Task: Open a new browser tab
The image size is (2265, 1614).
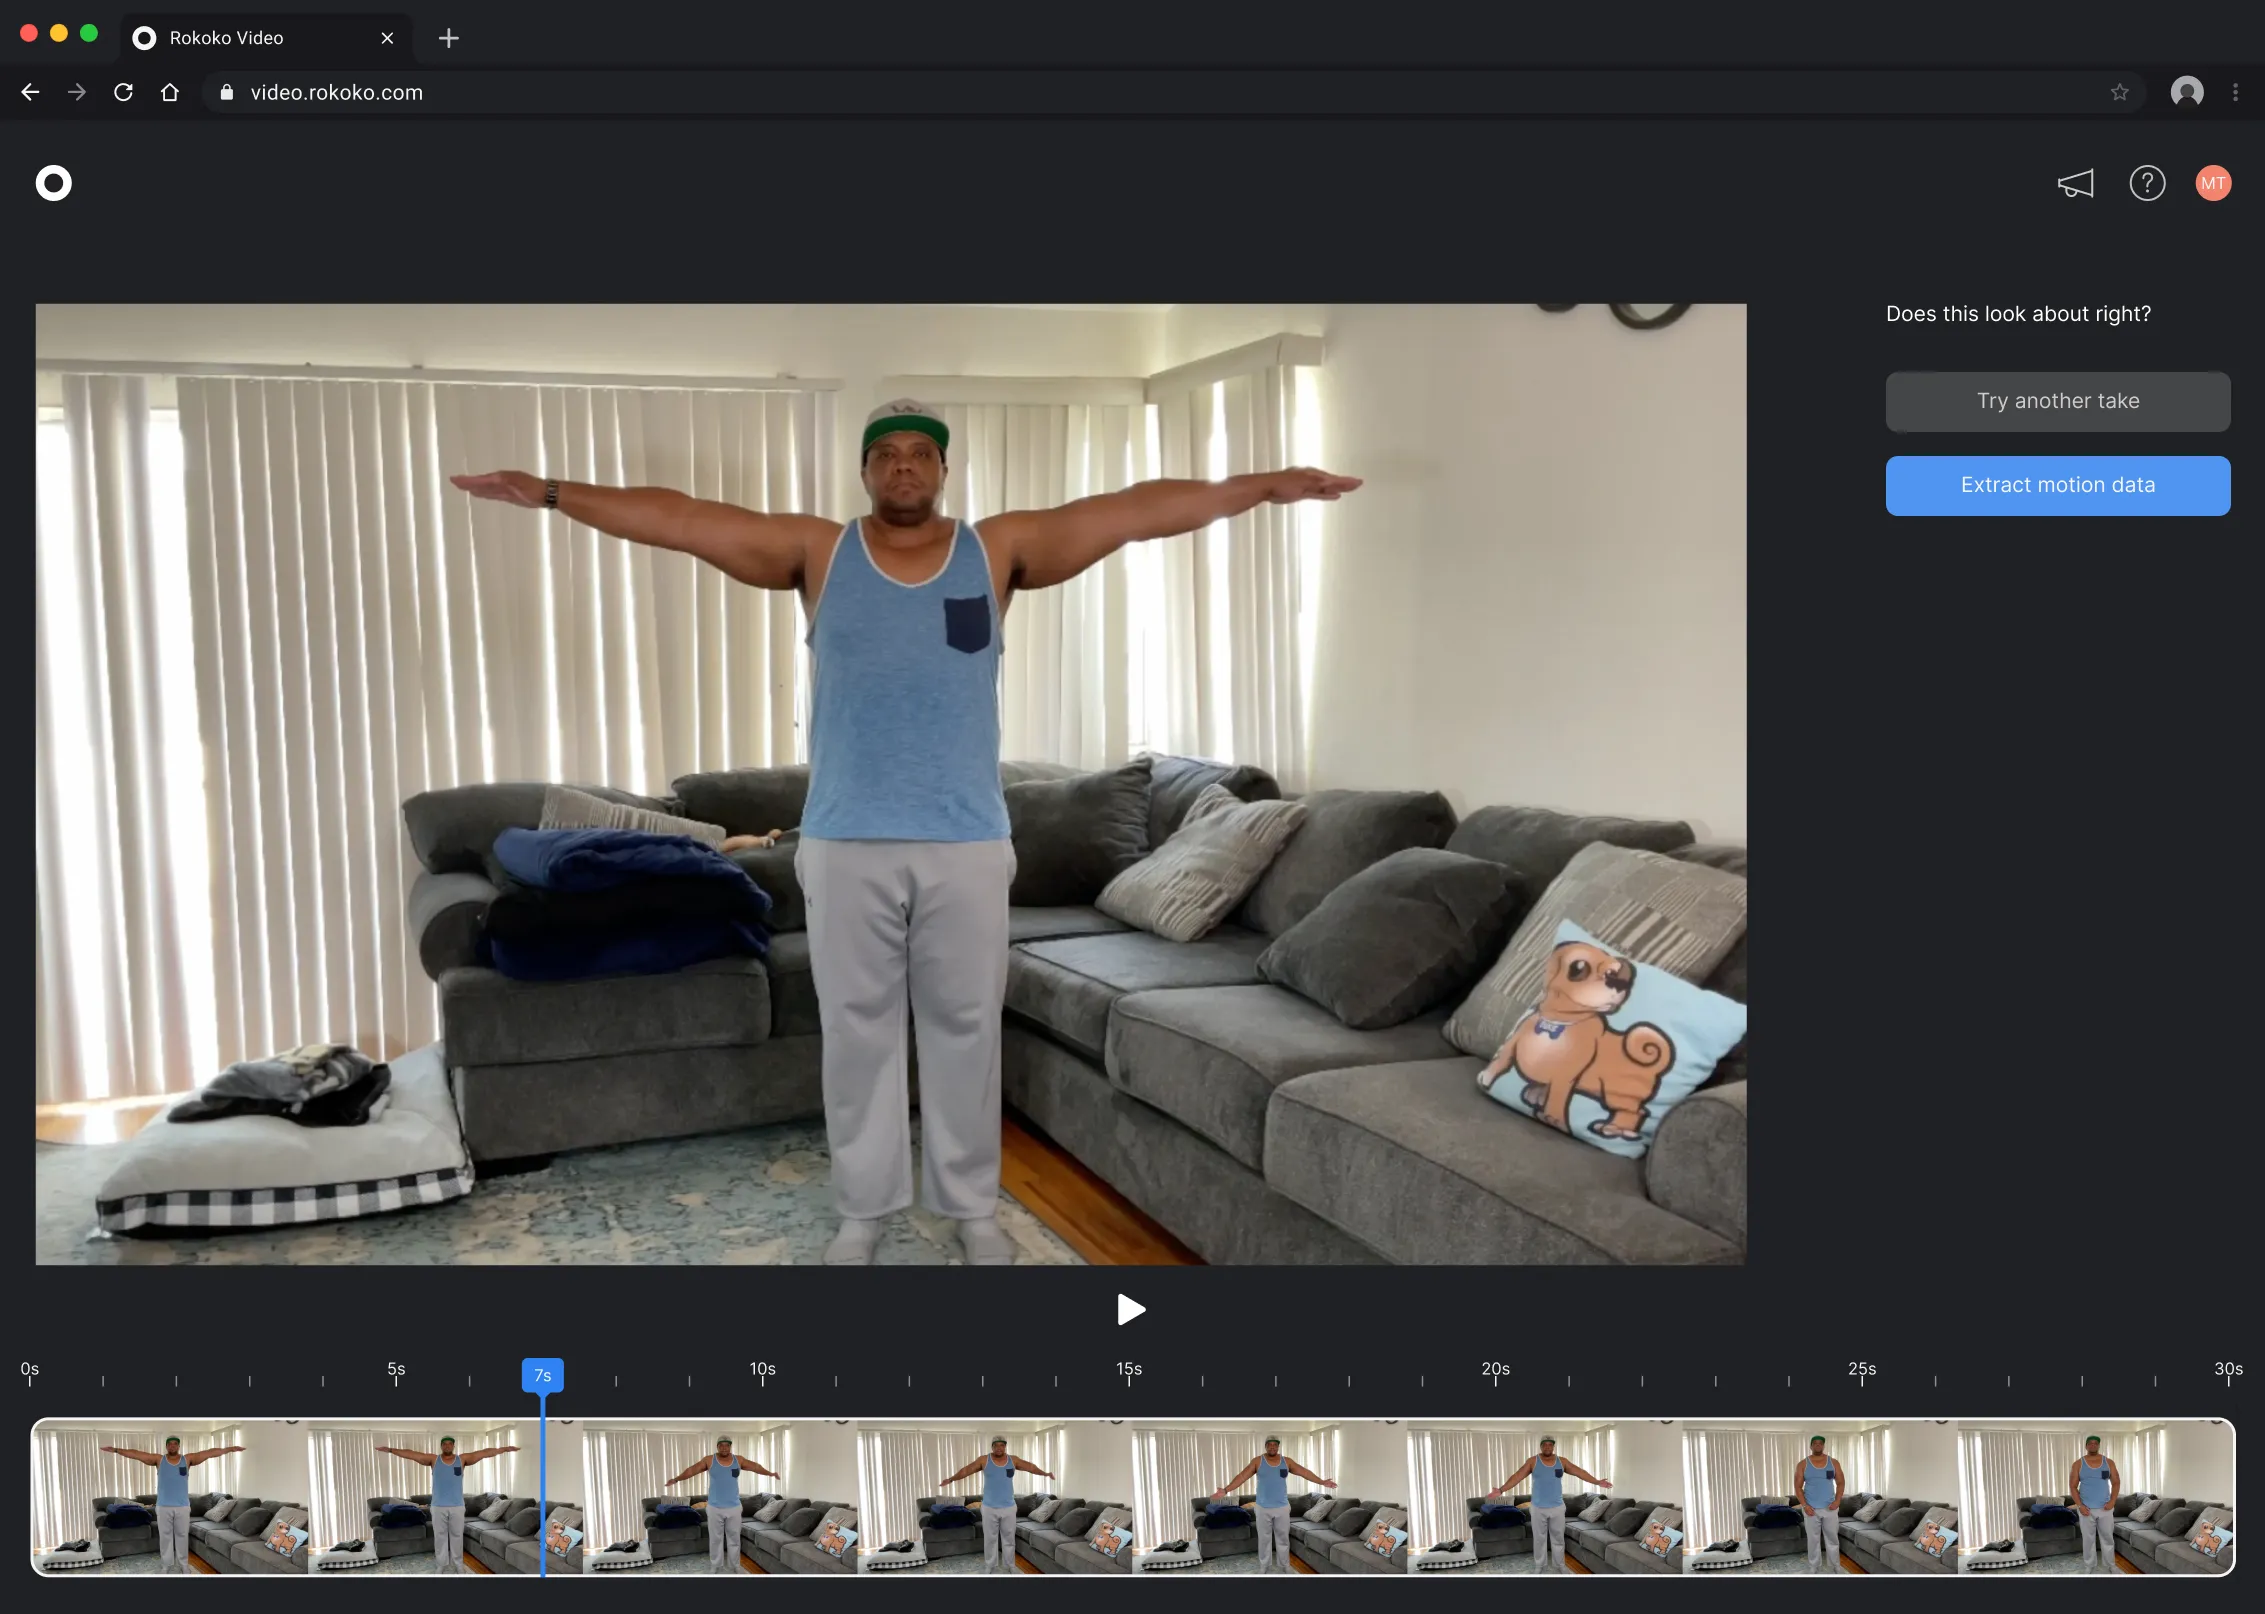Action: pyautogui.click(x=449, y=38)
